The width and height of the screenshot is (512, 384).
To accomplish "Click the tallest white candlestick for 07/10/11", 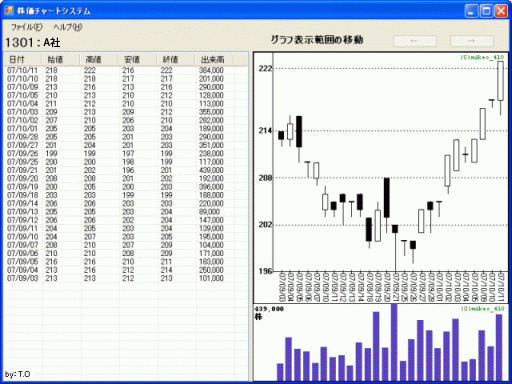I will pyautogui.click(x=500, y=81).
